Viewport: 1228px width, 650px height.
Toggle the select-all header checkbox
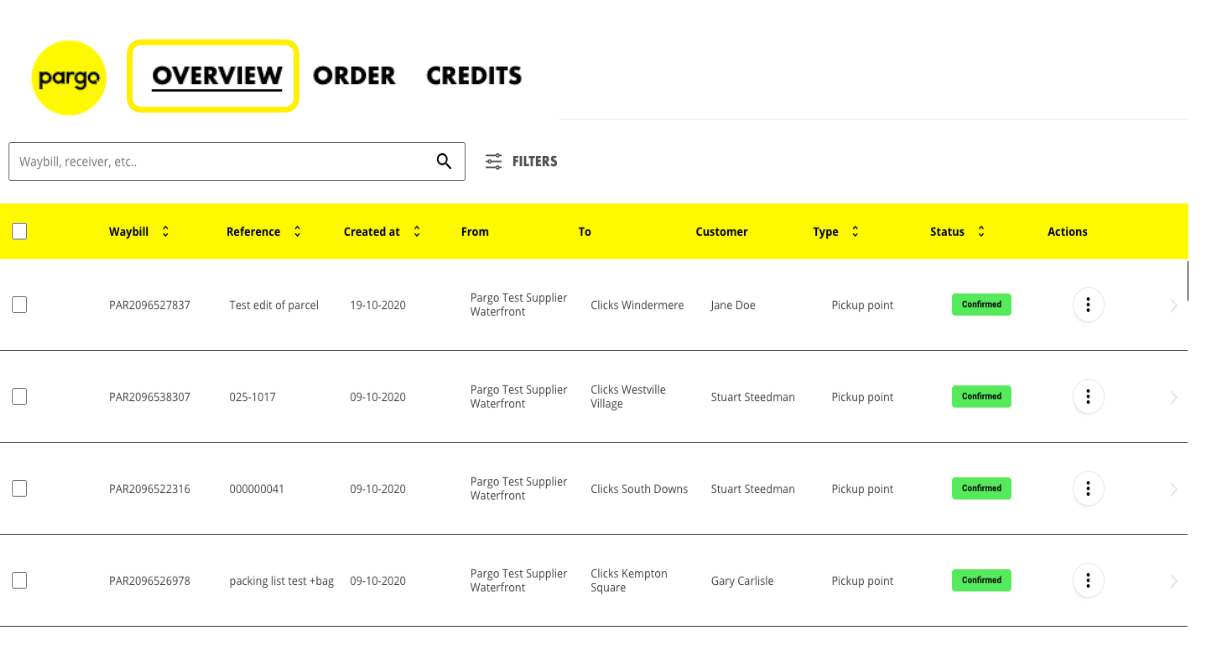19,231
